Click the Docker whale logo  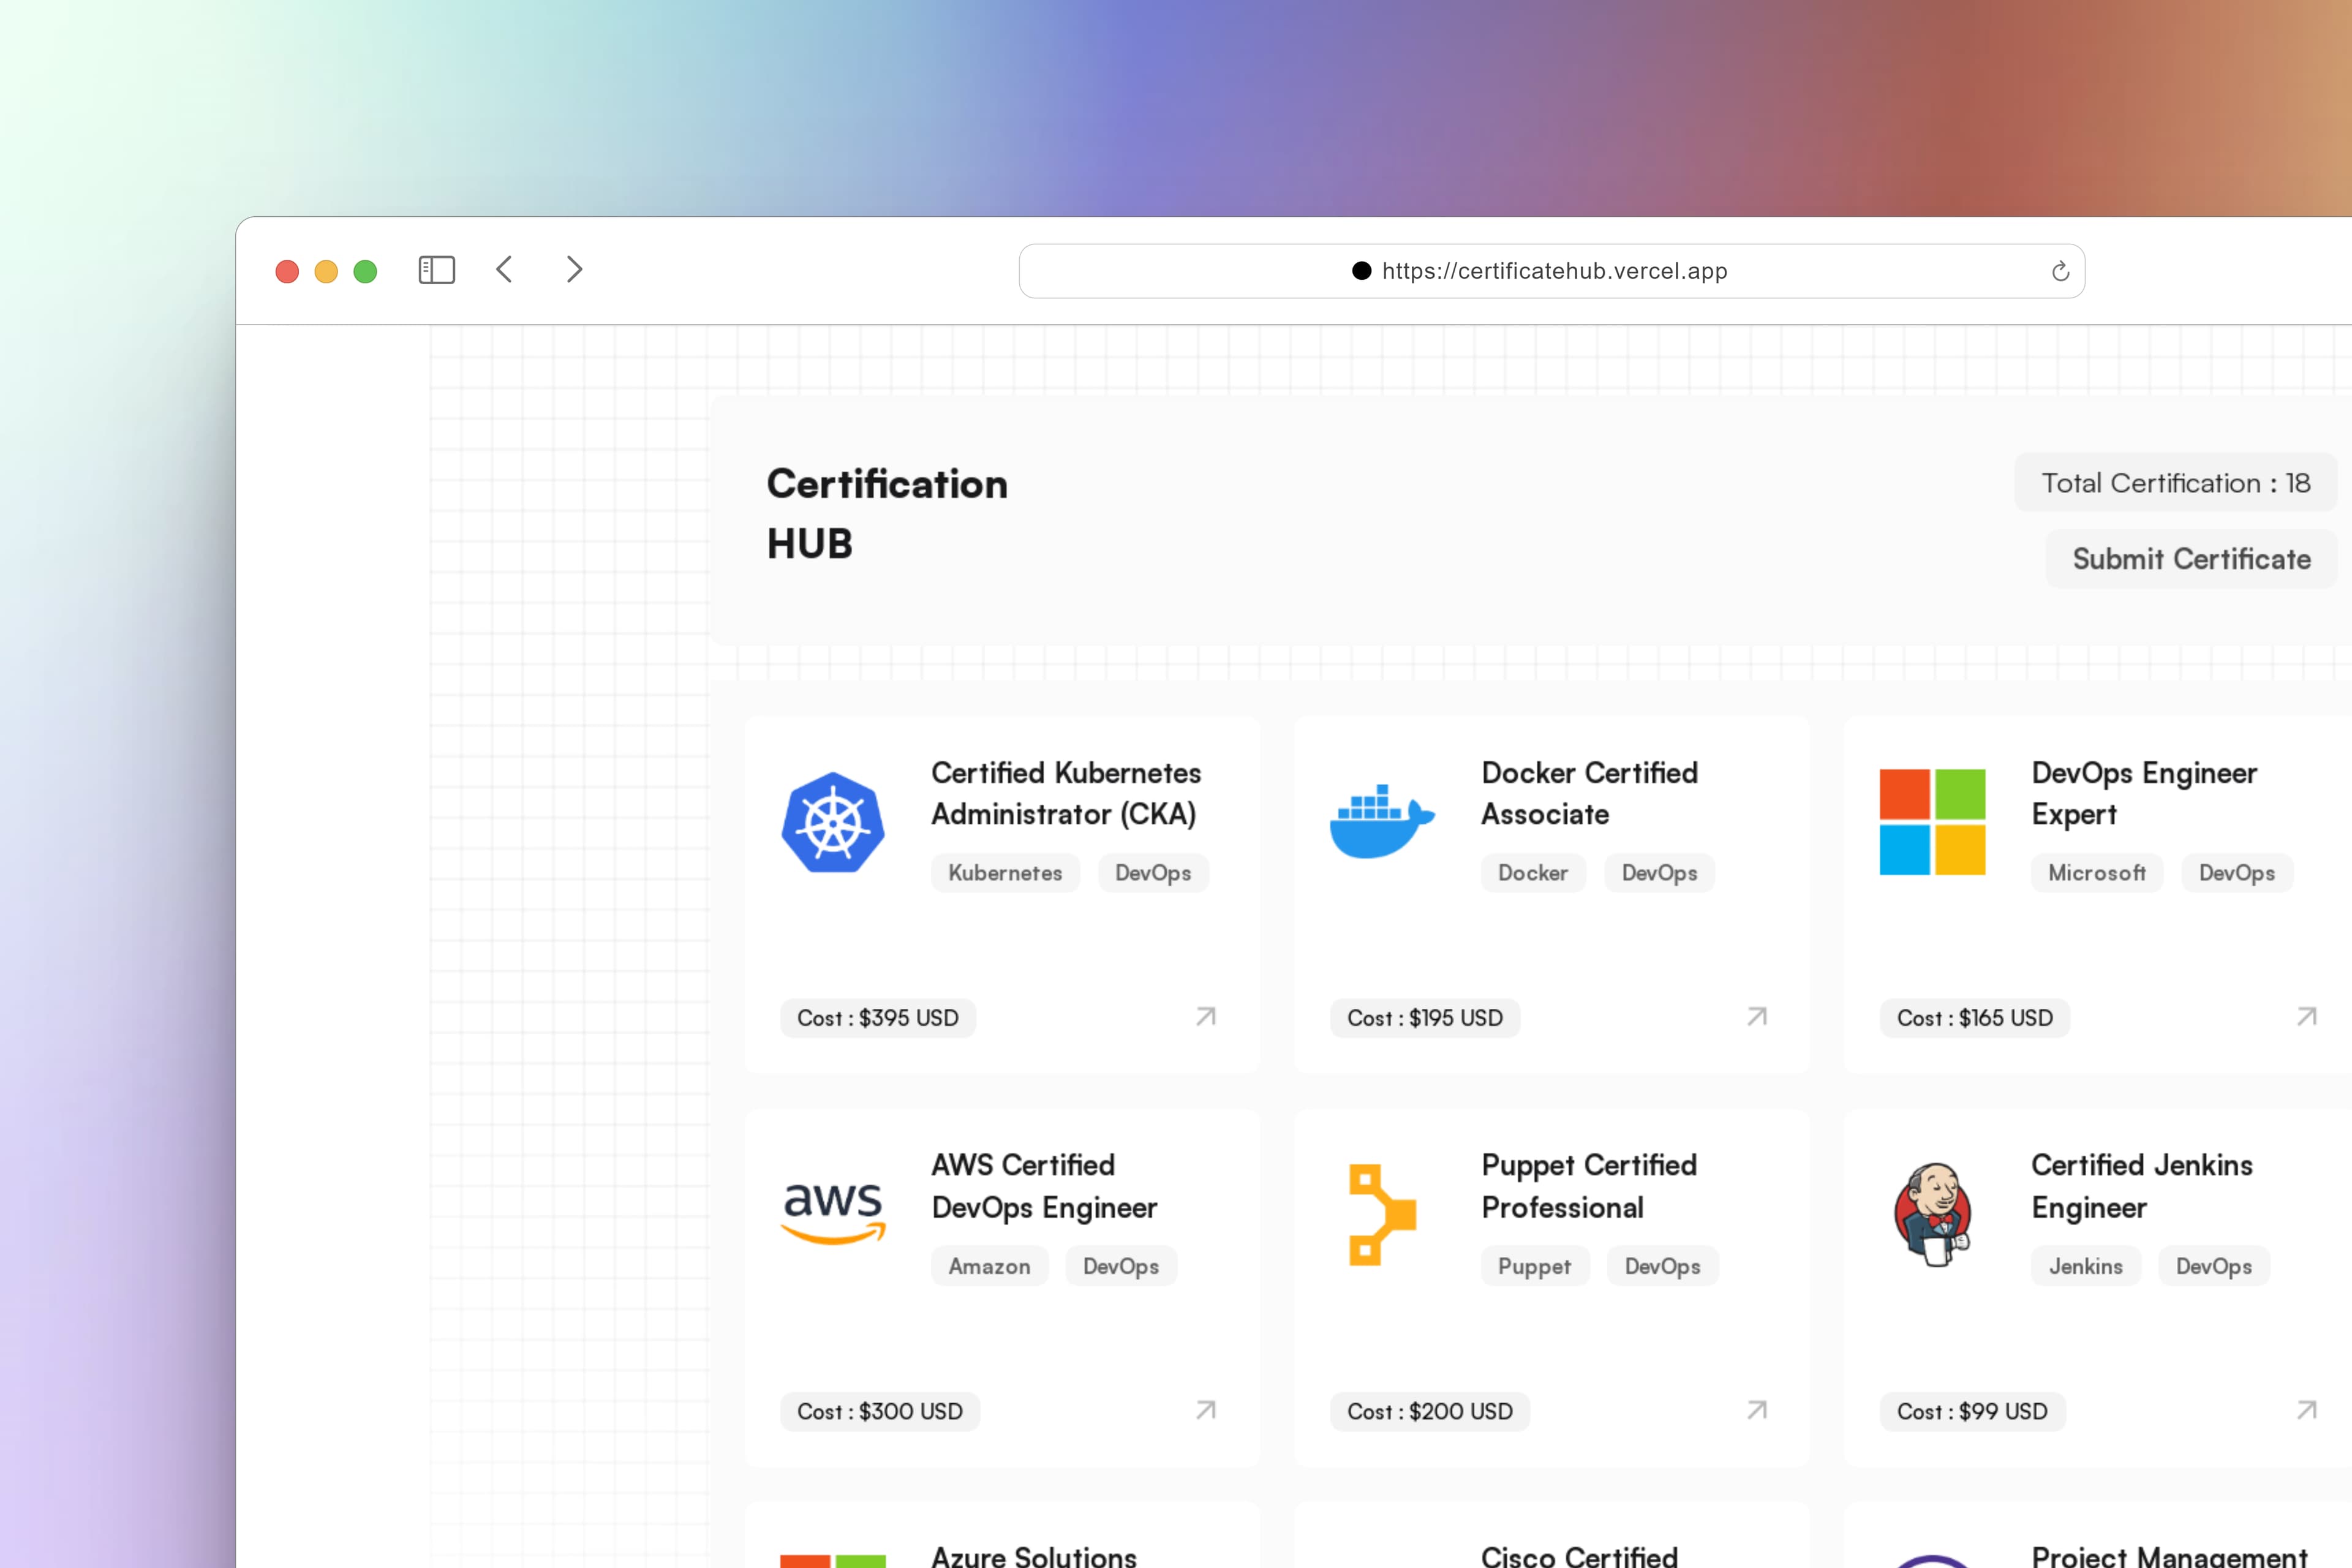tap(1382, 822)
